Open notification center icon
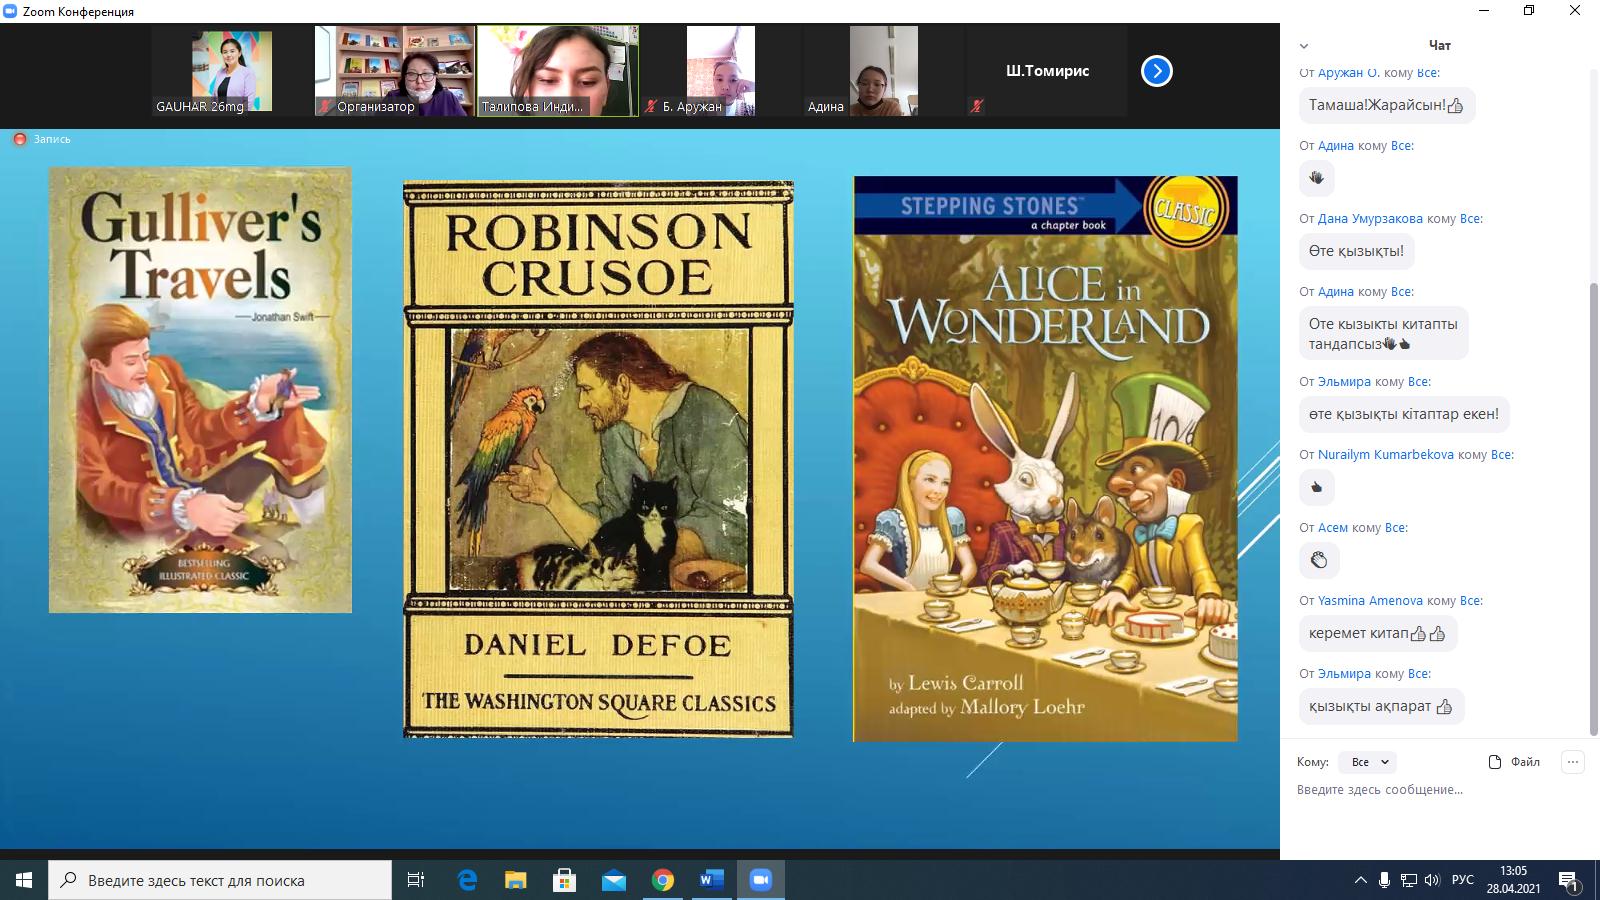The image size is (1600, 900). (x=1568, y=880)
